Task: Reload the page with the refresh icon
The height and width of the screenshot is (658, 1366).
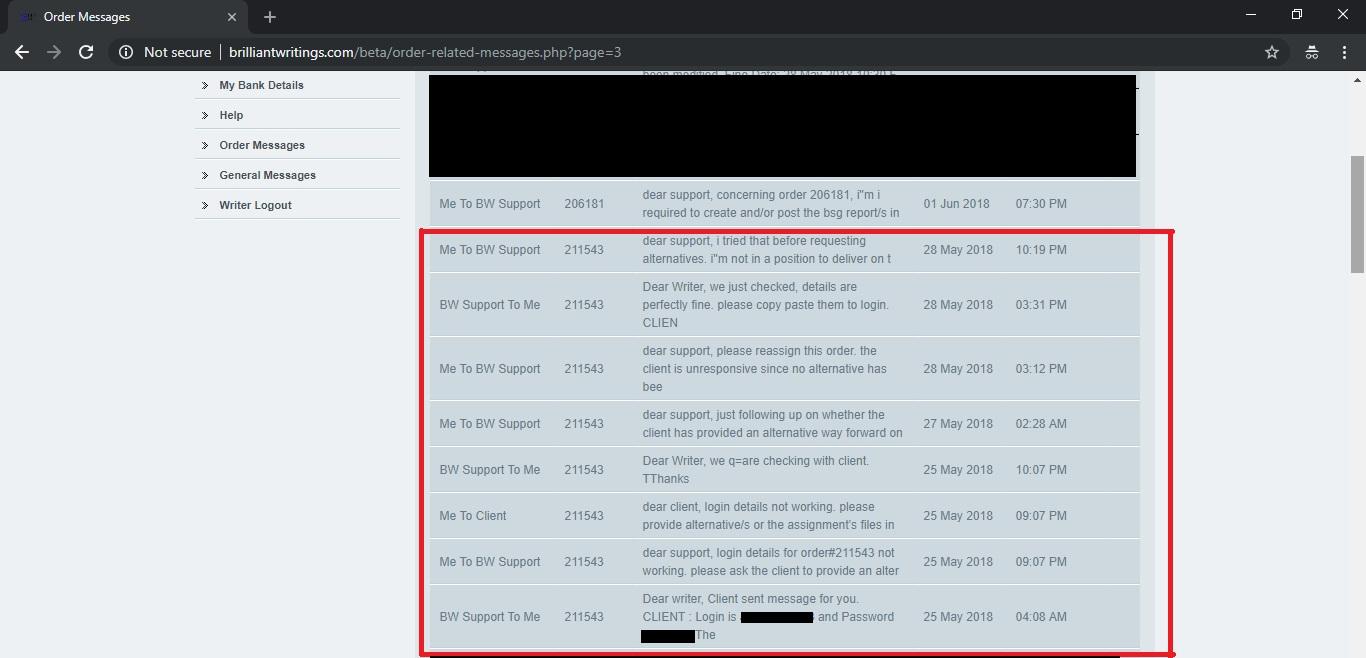Action: point(86,52)
